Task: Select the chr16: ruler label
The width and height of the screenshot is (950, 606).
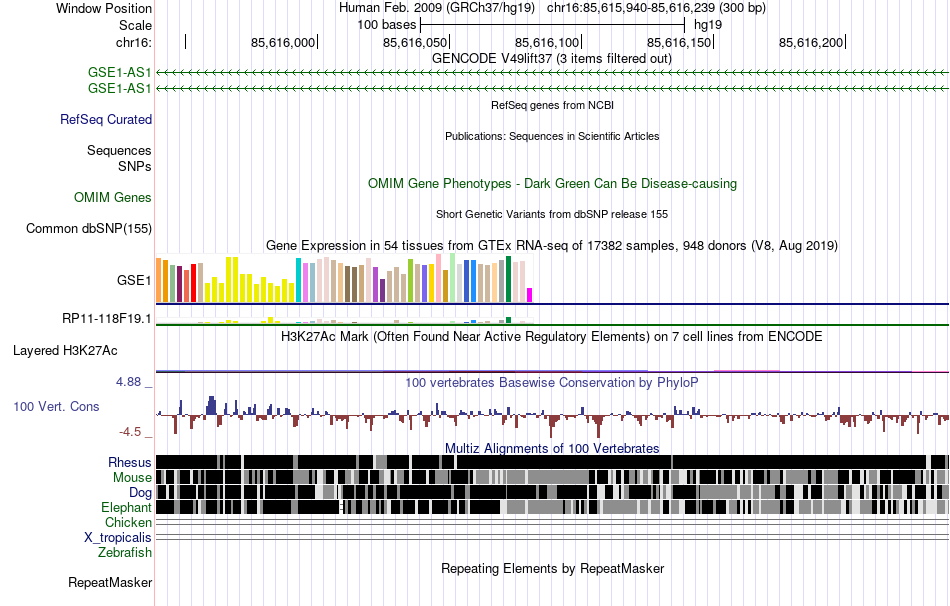Action: (134, 42)
